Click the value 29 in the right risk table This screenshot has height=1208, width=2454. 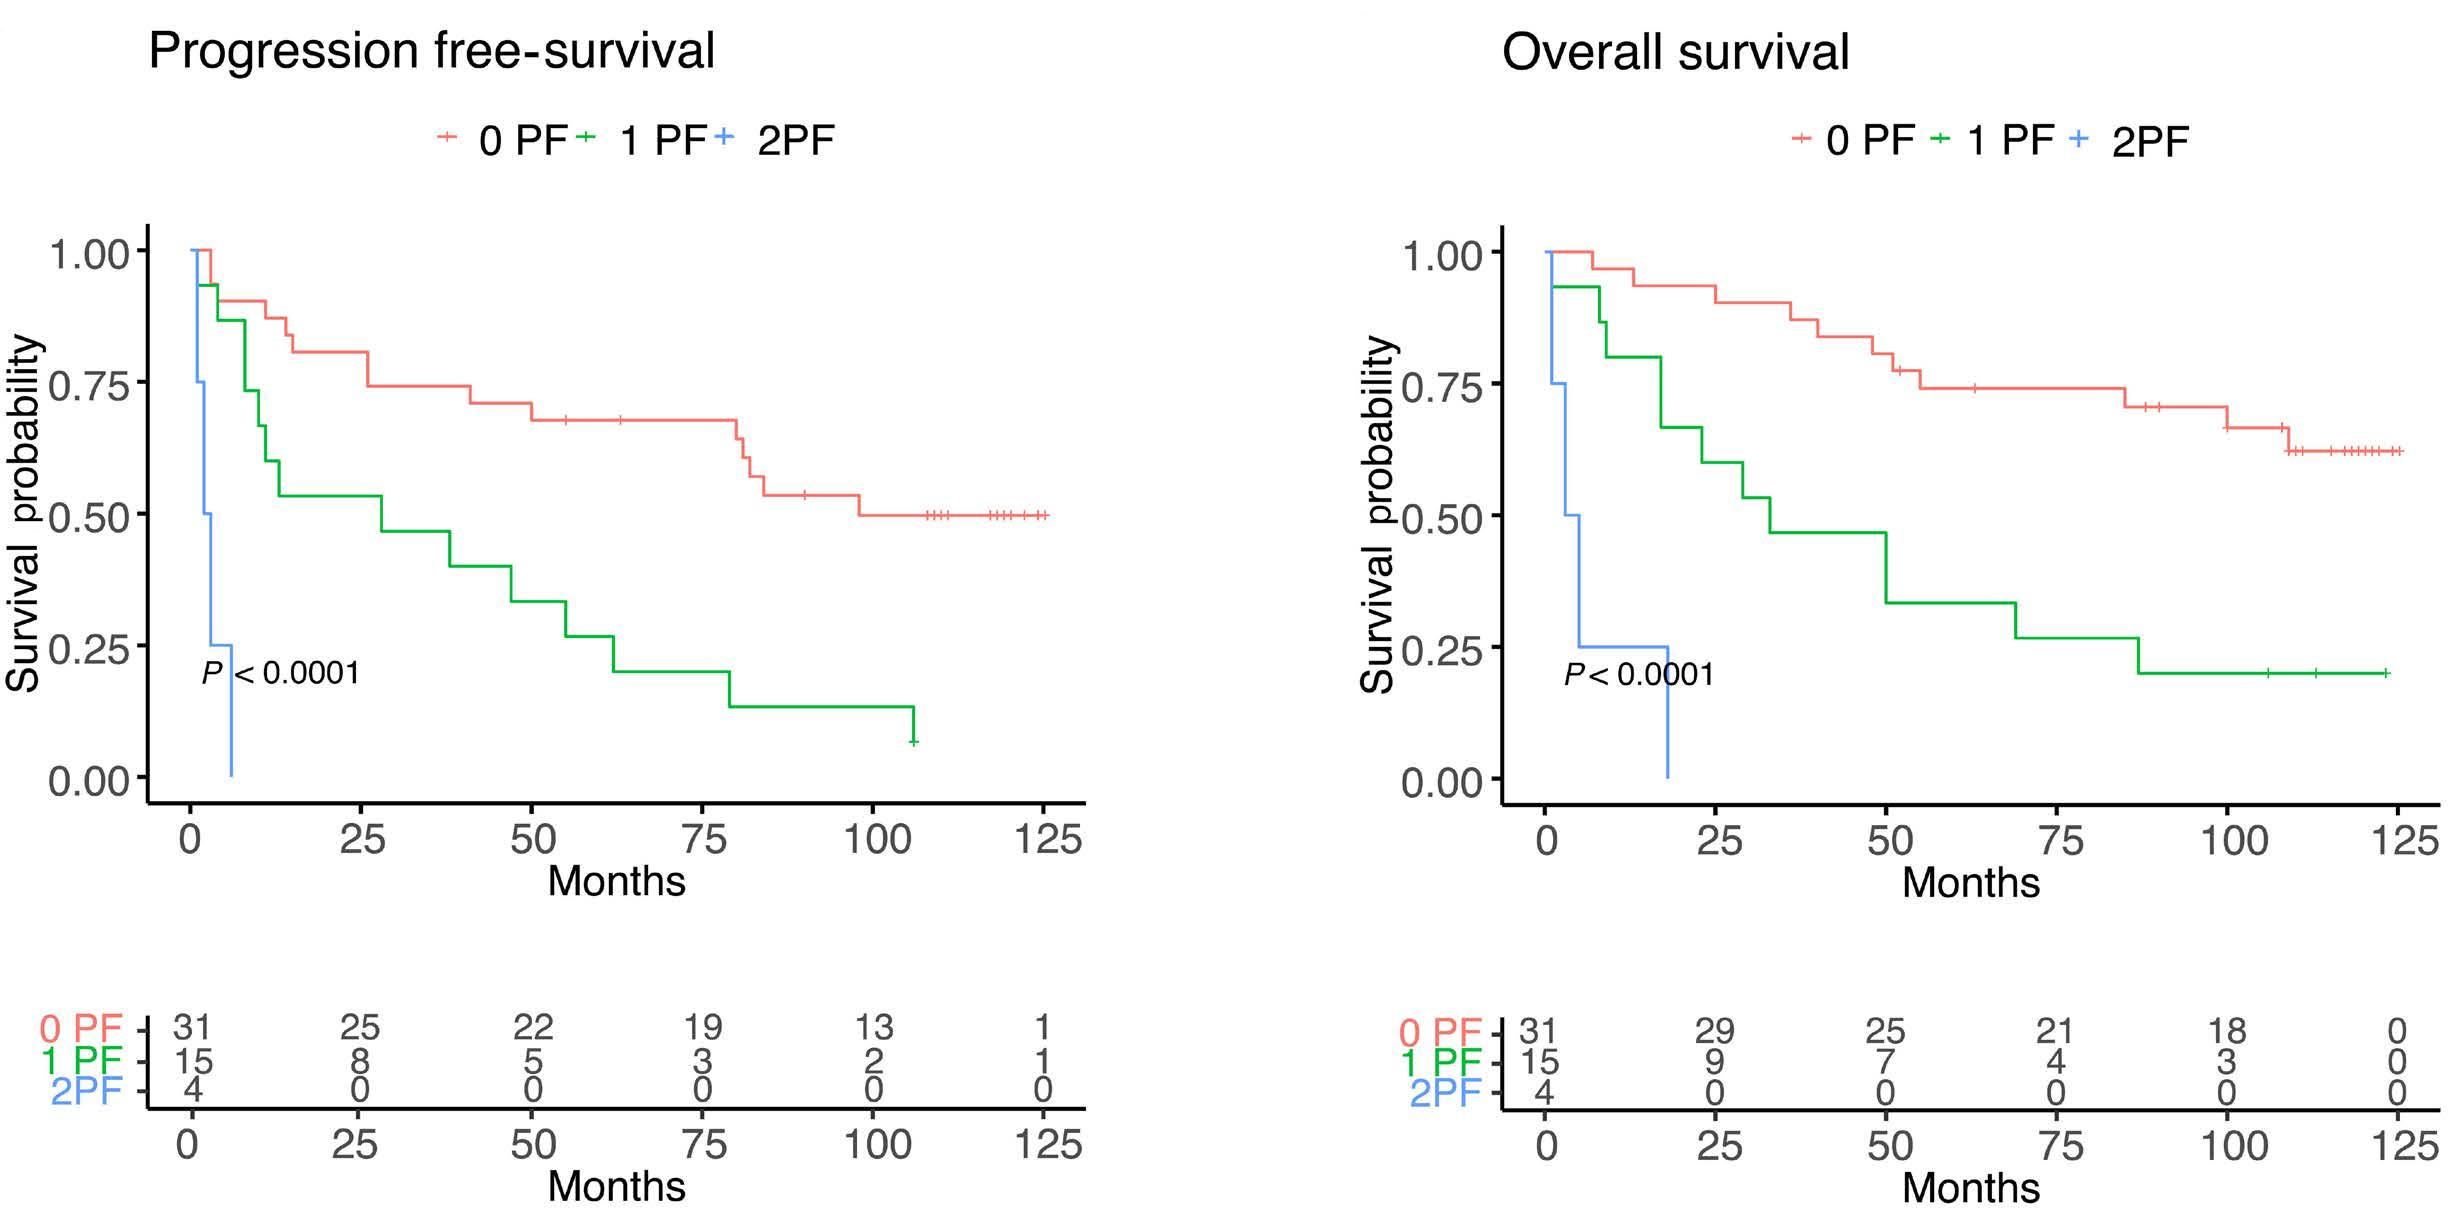[1714, 1030]
